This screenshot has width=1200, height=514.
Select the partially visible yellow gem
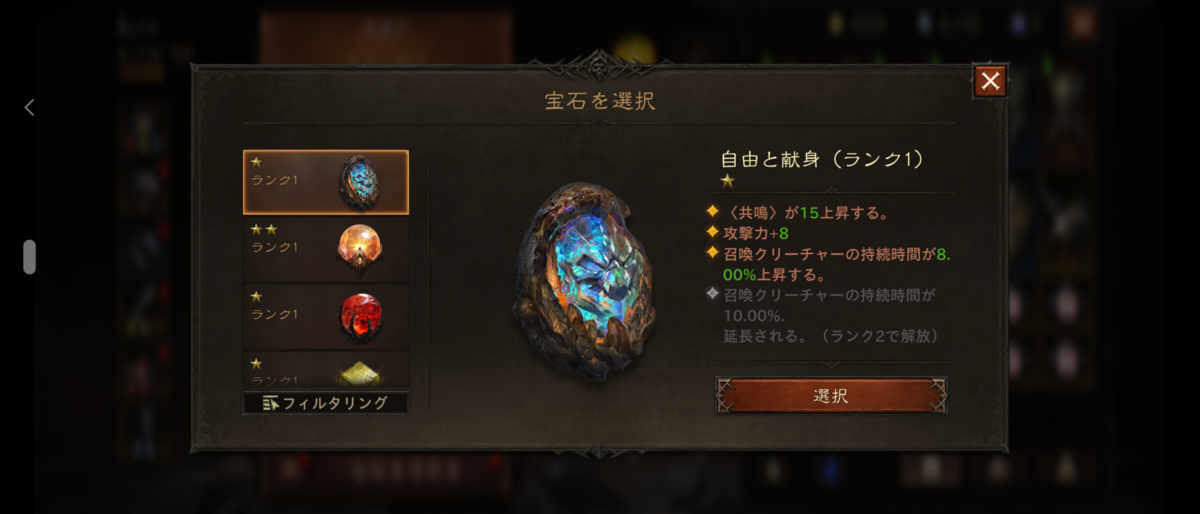coord(359,375)
